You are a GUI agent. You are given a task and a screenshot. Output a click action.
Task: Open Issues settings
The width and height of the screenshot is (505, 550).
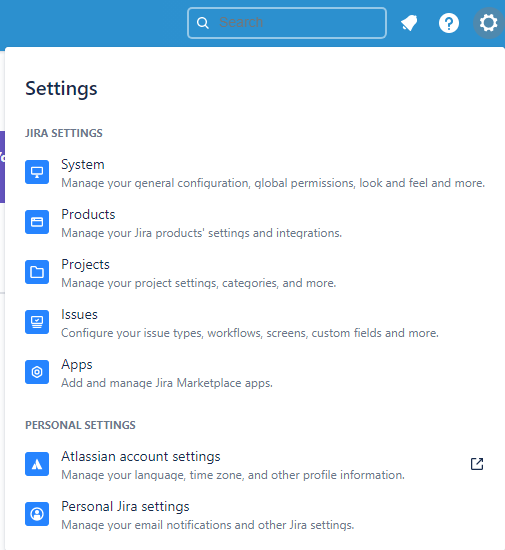[x=255, y=322]
